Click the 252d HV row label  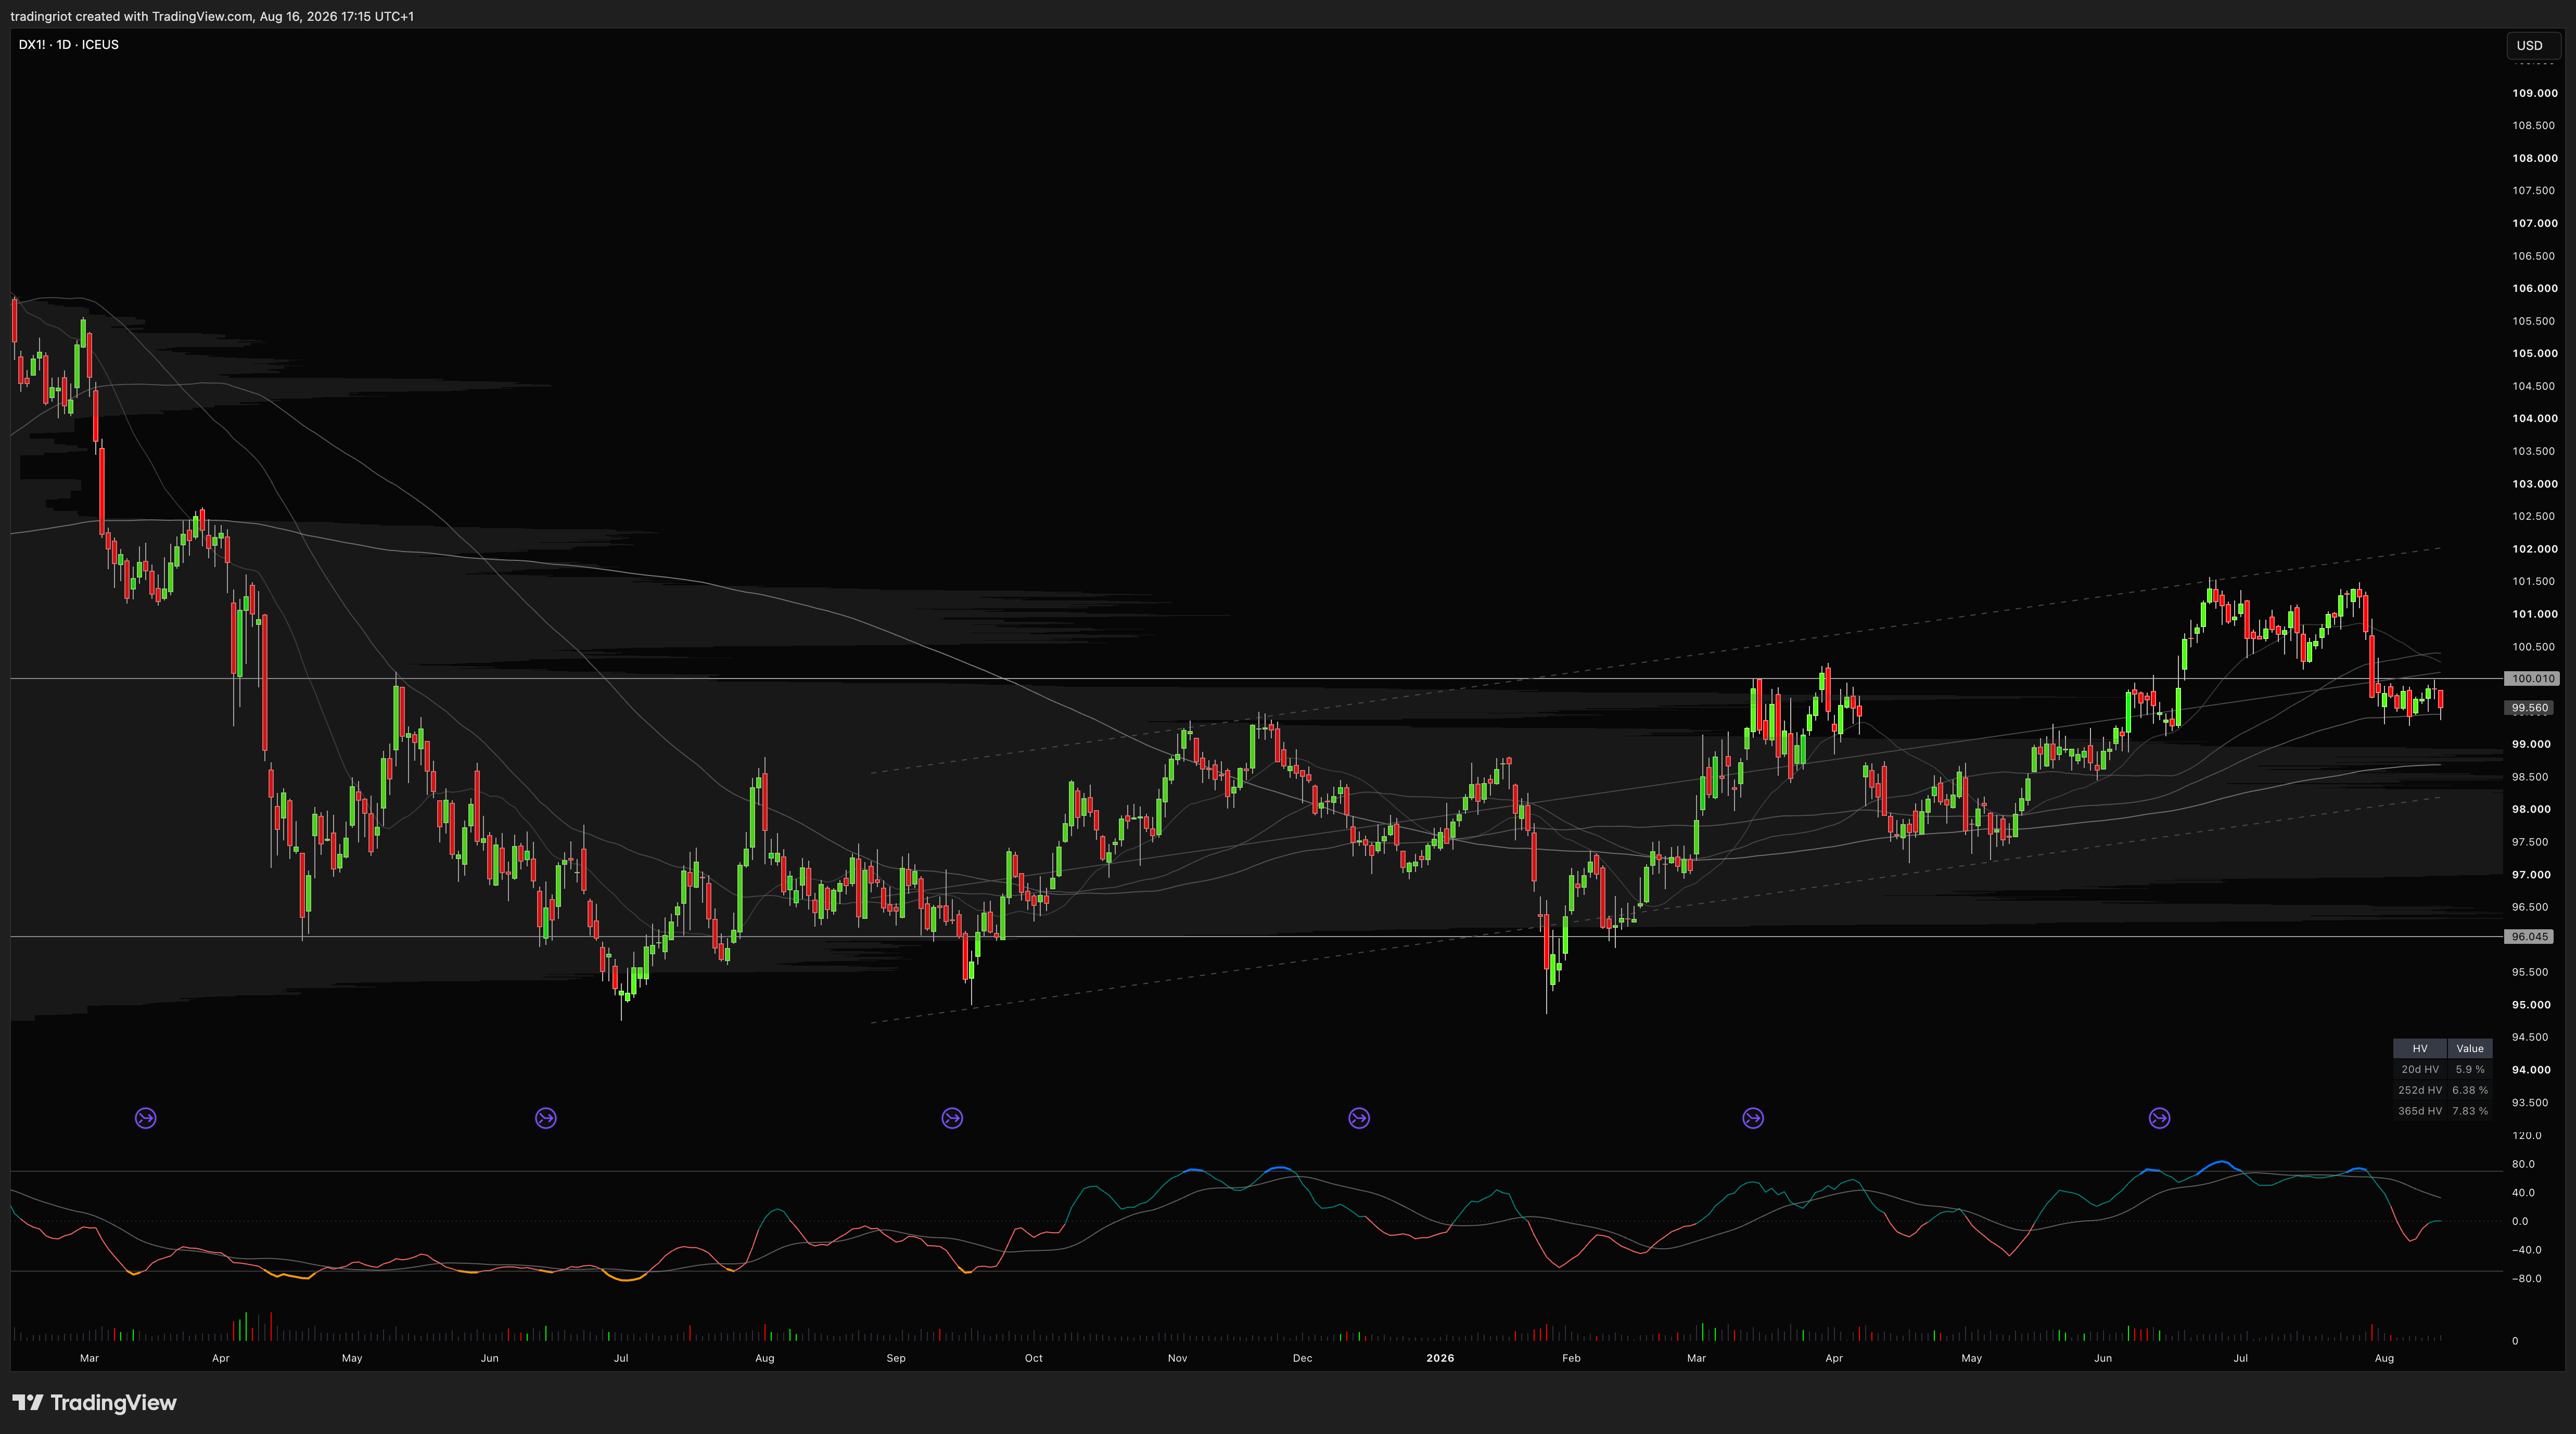pos(2420,1091)
